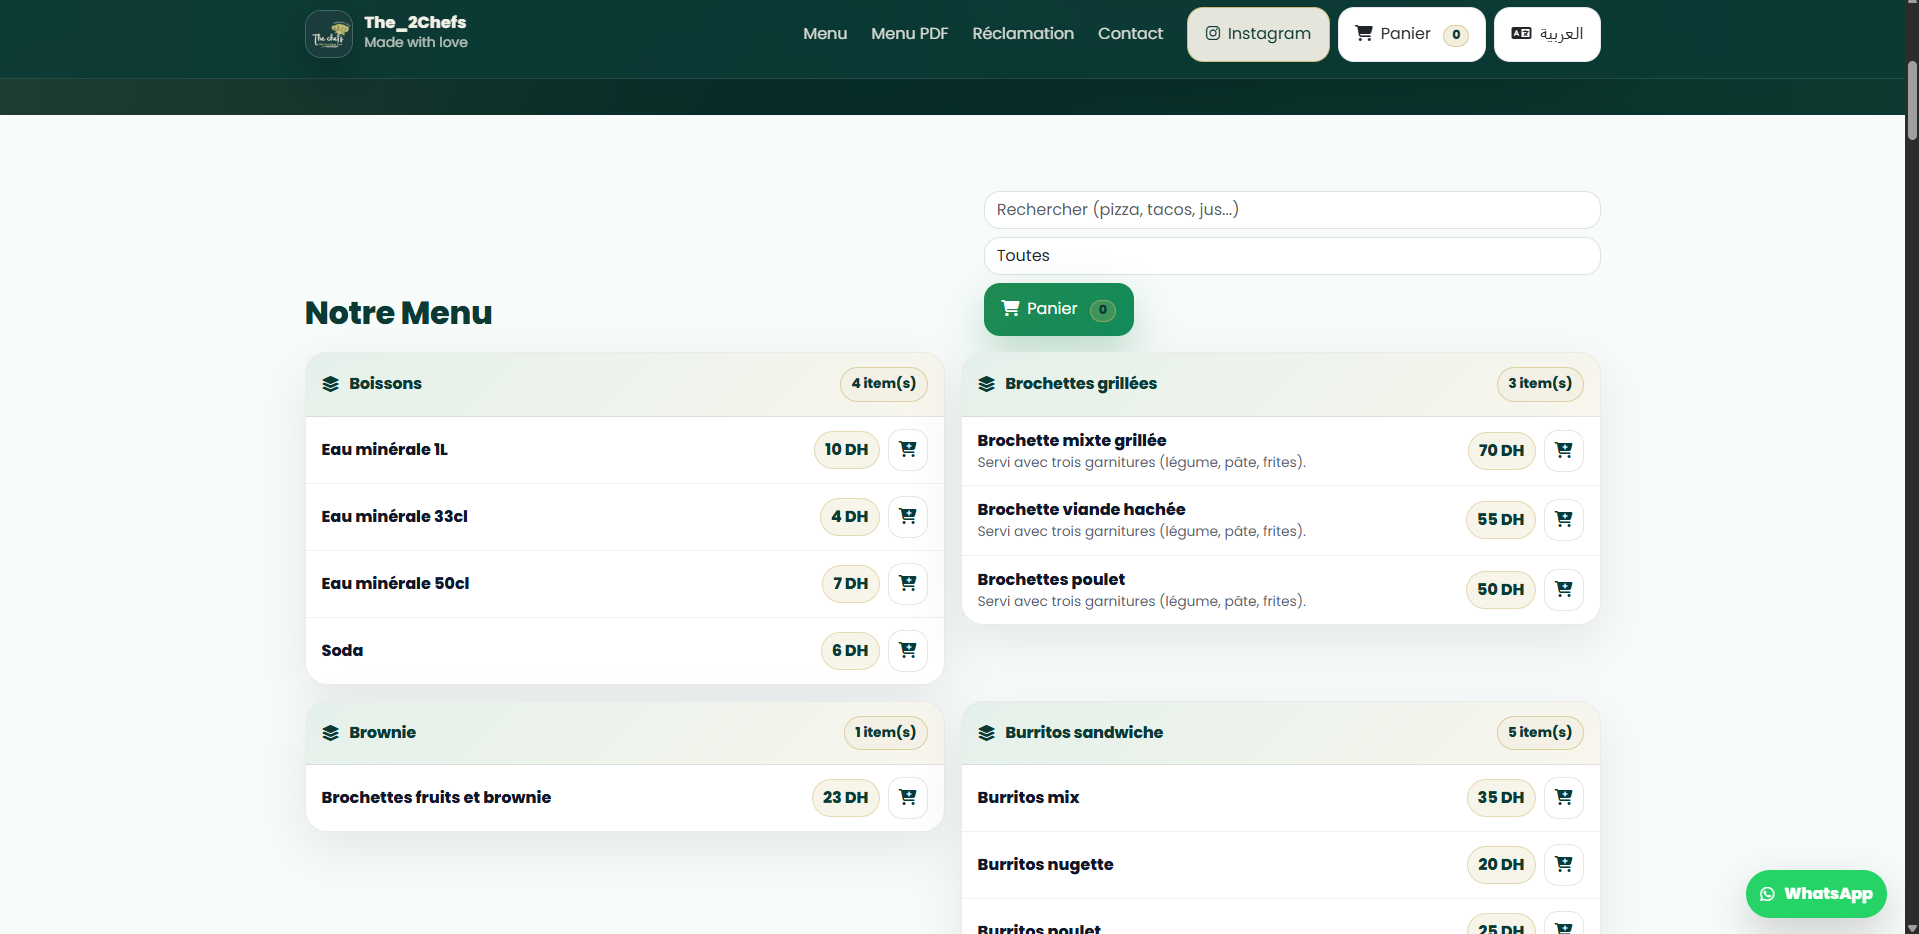The width and height of the screenshot is (1919, 934).
Task: Collapse the Brochettes grillées section header
Action: 1280,384
